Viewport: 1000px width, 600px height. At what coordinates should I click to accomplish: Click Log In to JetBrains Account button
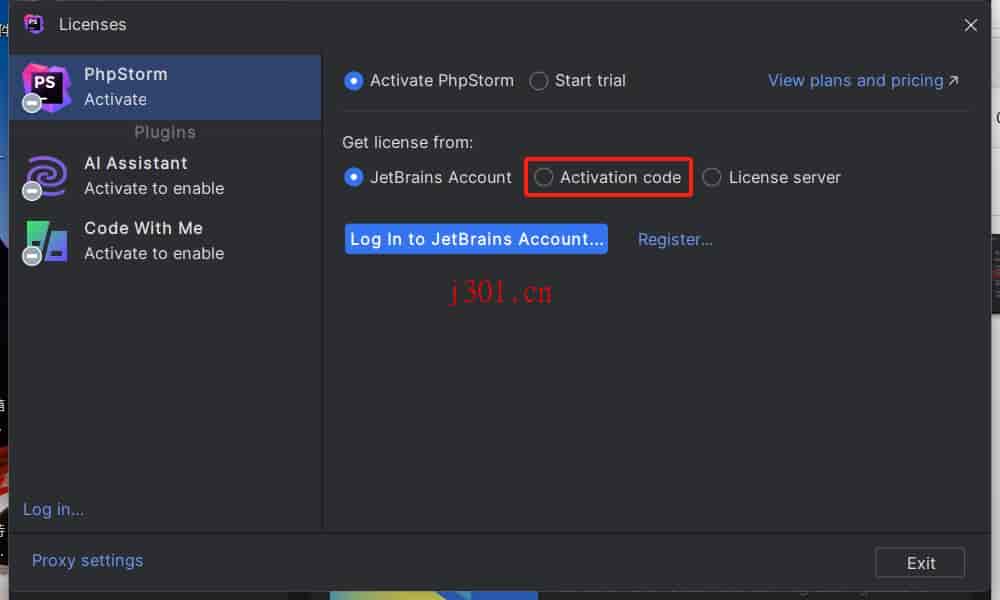pos(476,239)
